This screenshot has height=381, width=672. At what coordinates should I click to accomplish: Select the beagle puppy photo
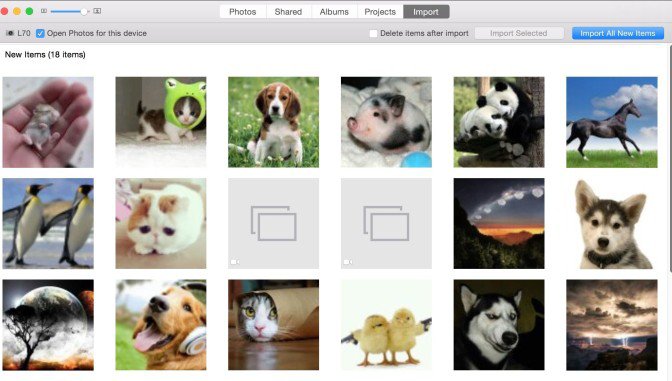[273, 122]
